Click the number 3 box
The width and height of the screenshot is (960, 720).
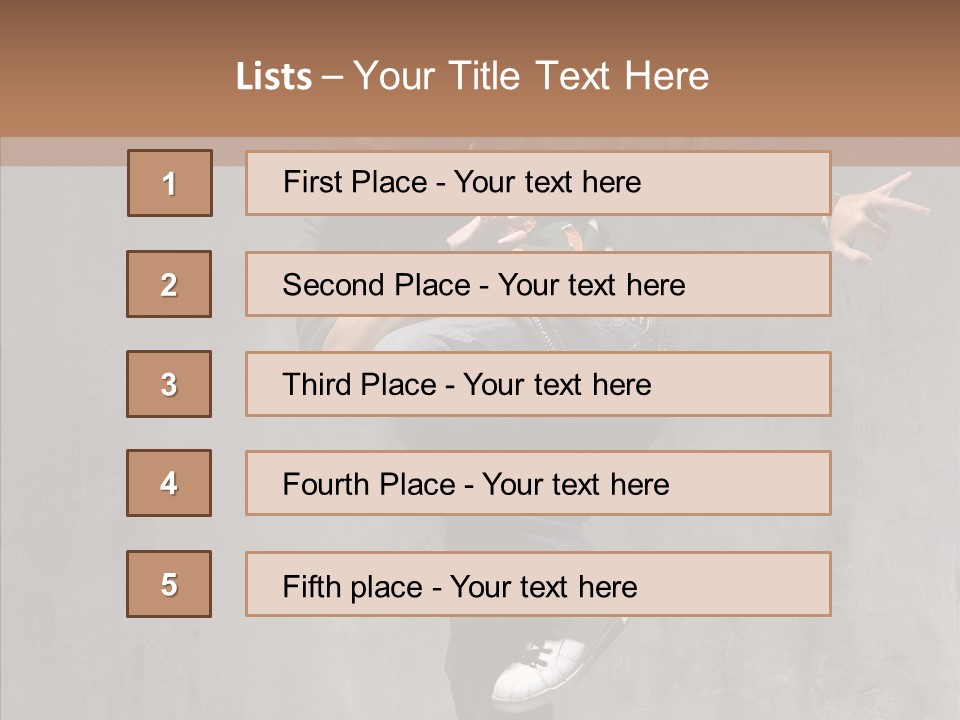169,384
